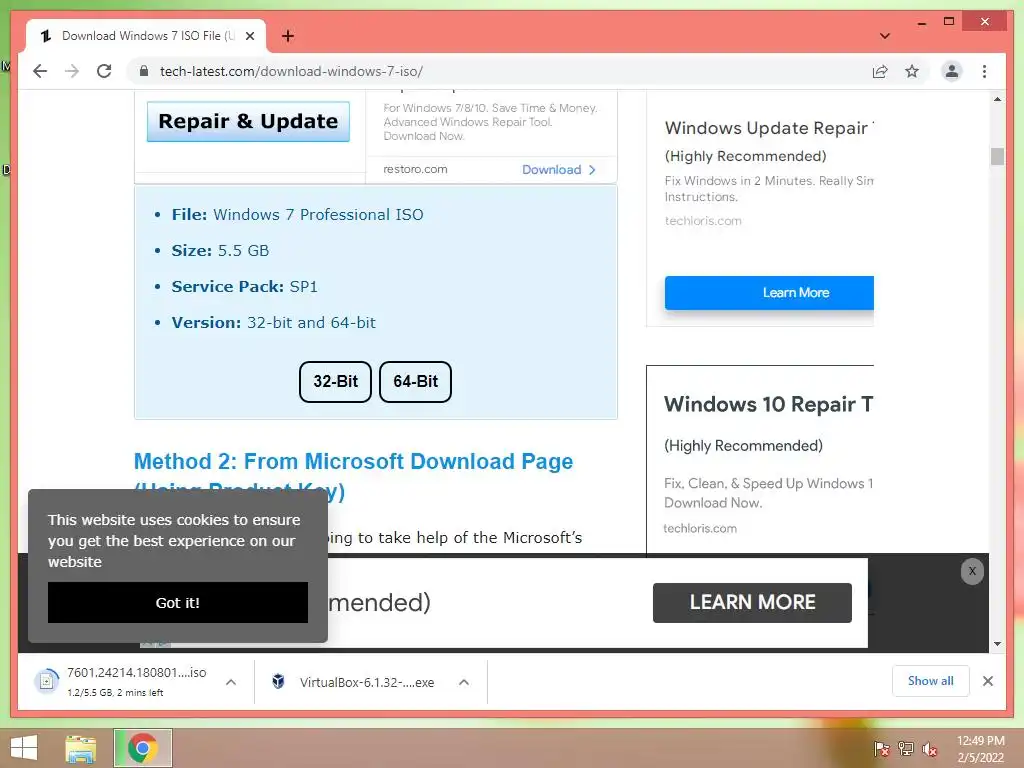
Task: Click the page vertical scrollbar thumb
Action: (997, 156)
